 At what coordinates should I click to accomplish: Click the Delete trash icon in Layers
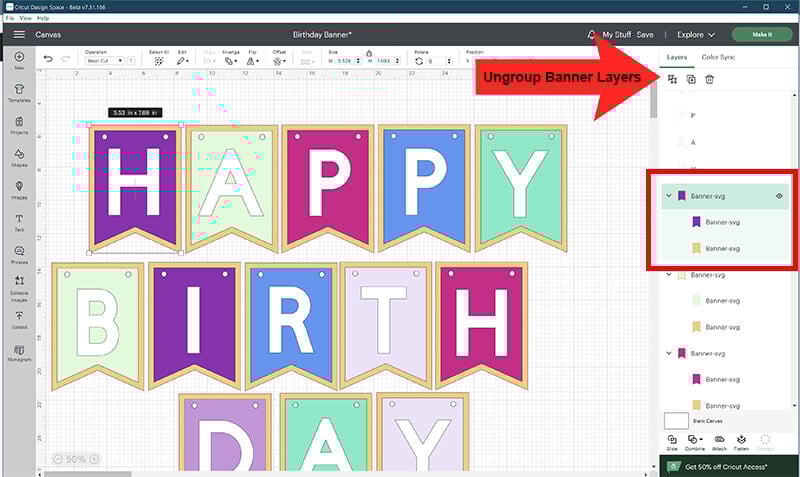click(x=709, y=79)
